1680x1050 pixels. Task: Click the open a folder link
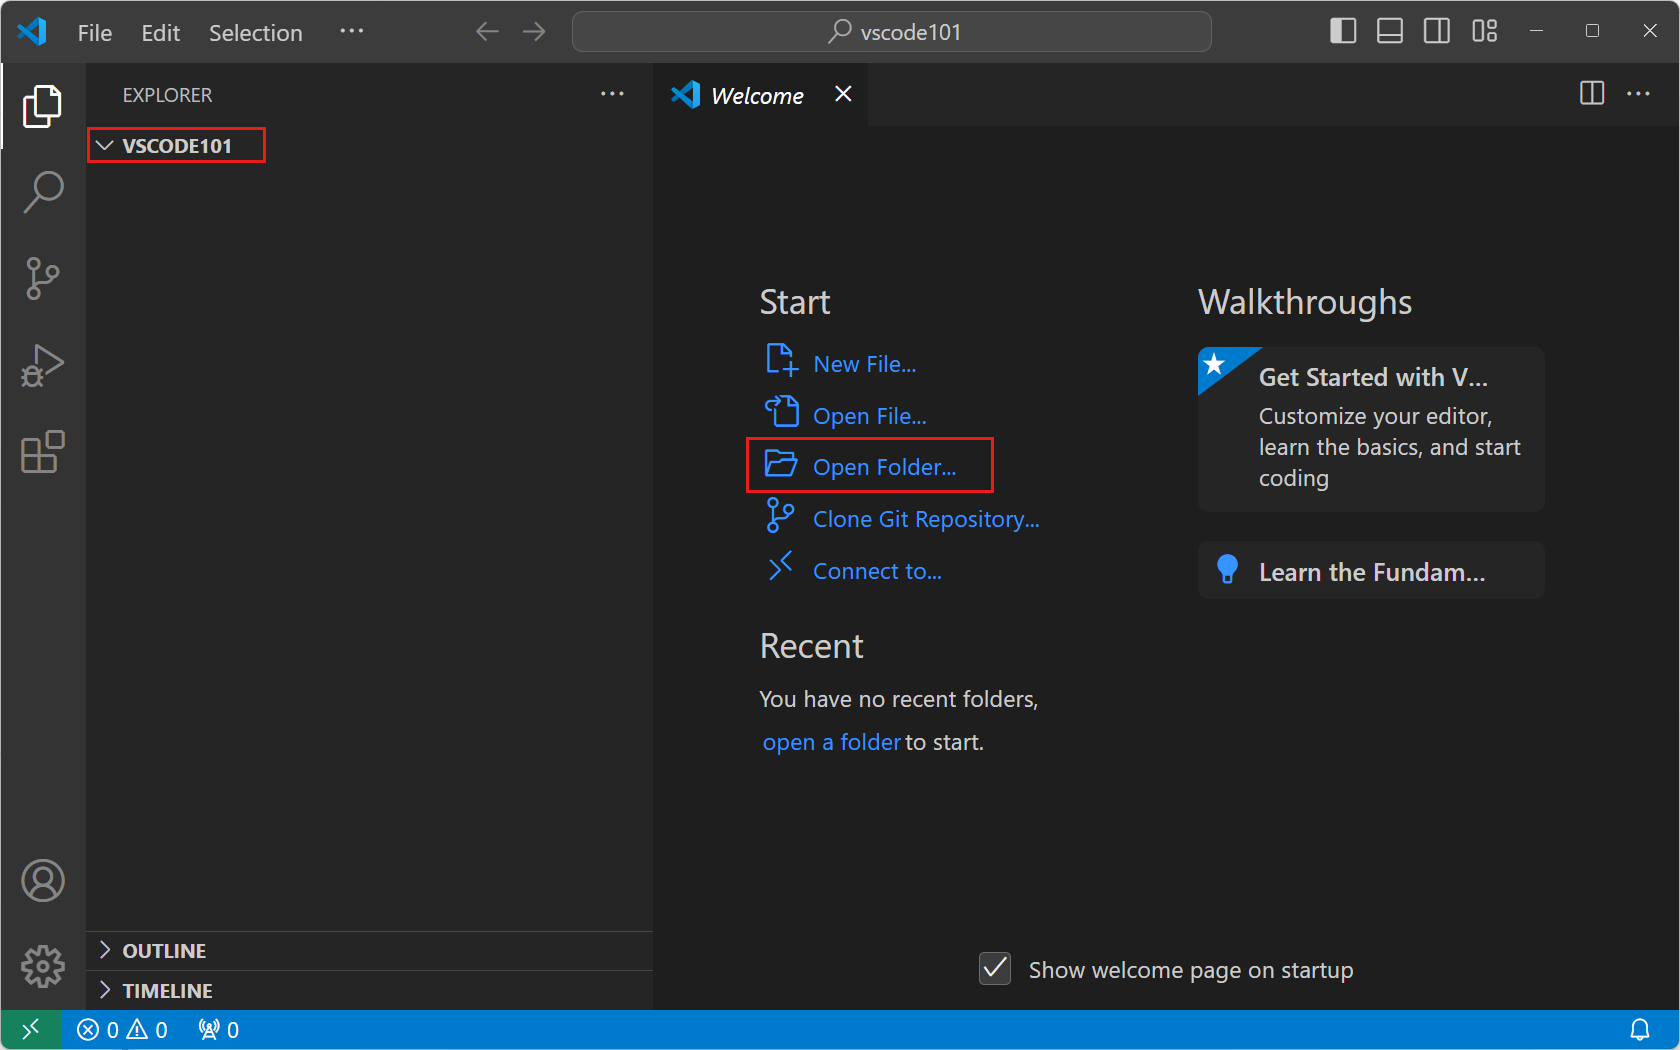[831, 742]
